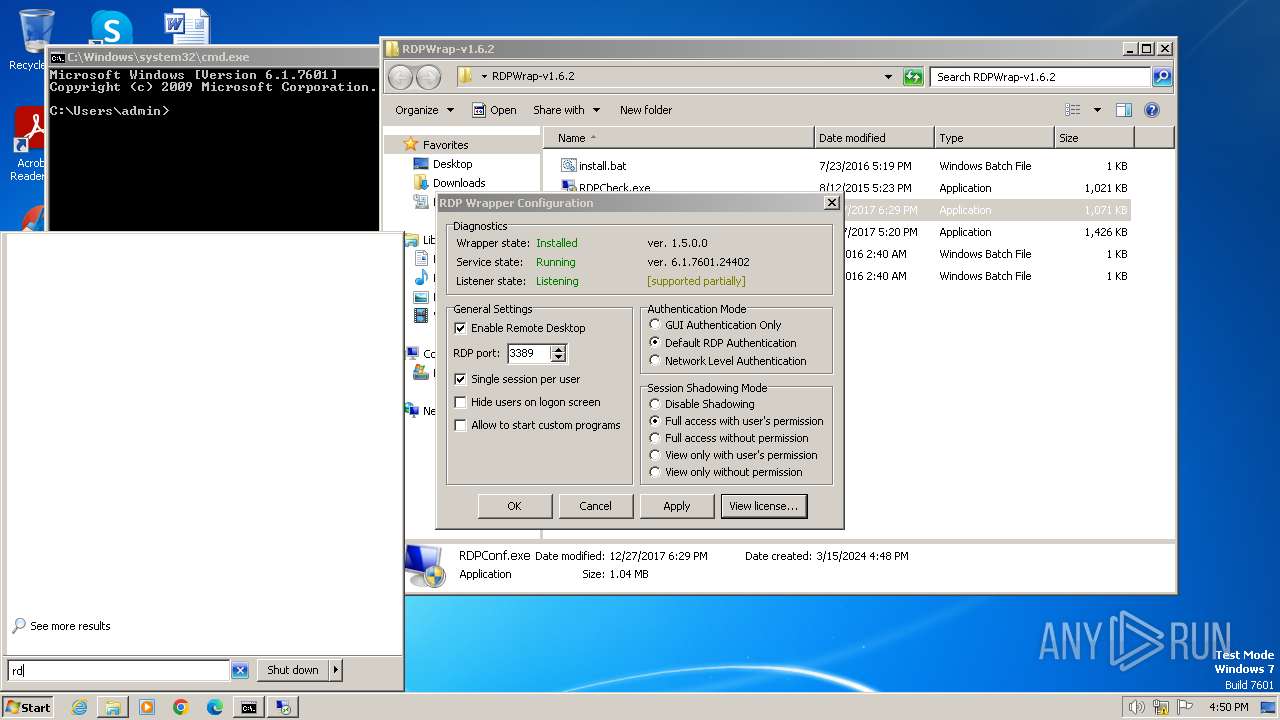Click Open in Explorer toolbar
The height and width of the screenshot is (720, 1280).
pos(494,110)
